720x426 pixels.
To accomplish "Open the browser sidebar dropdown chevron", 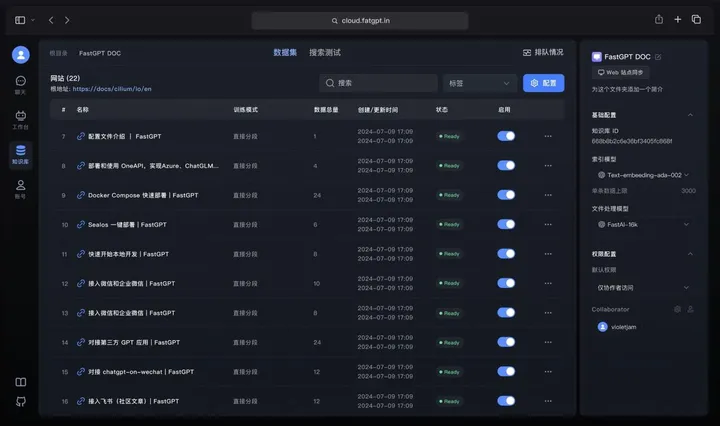I will 33,20.
